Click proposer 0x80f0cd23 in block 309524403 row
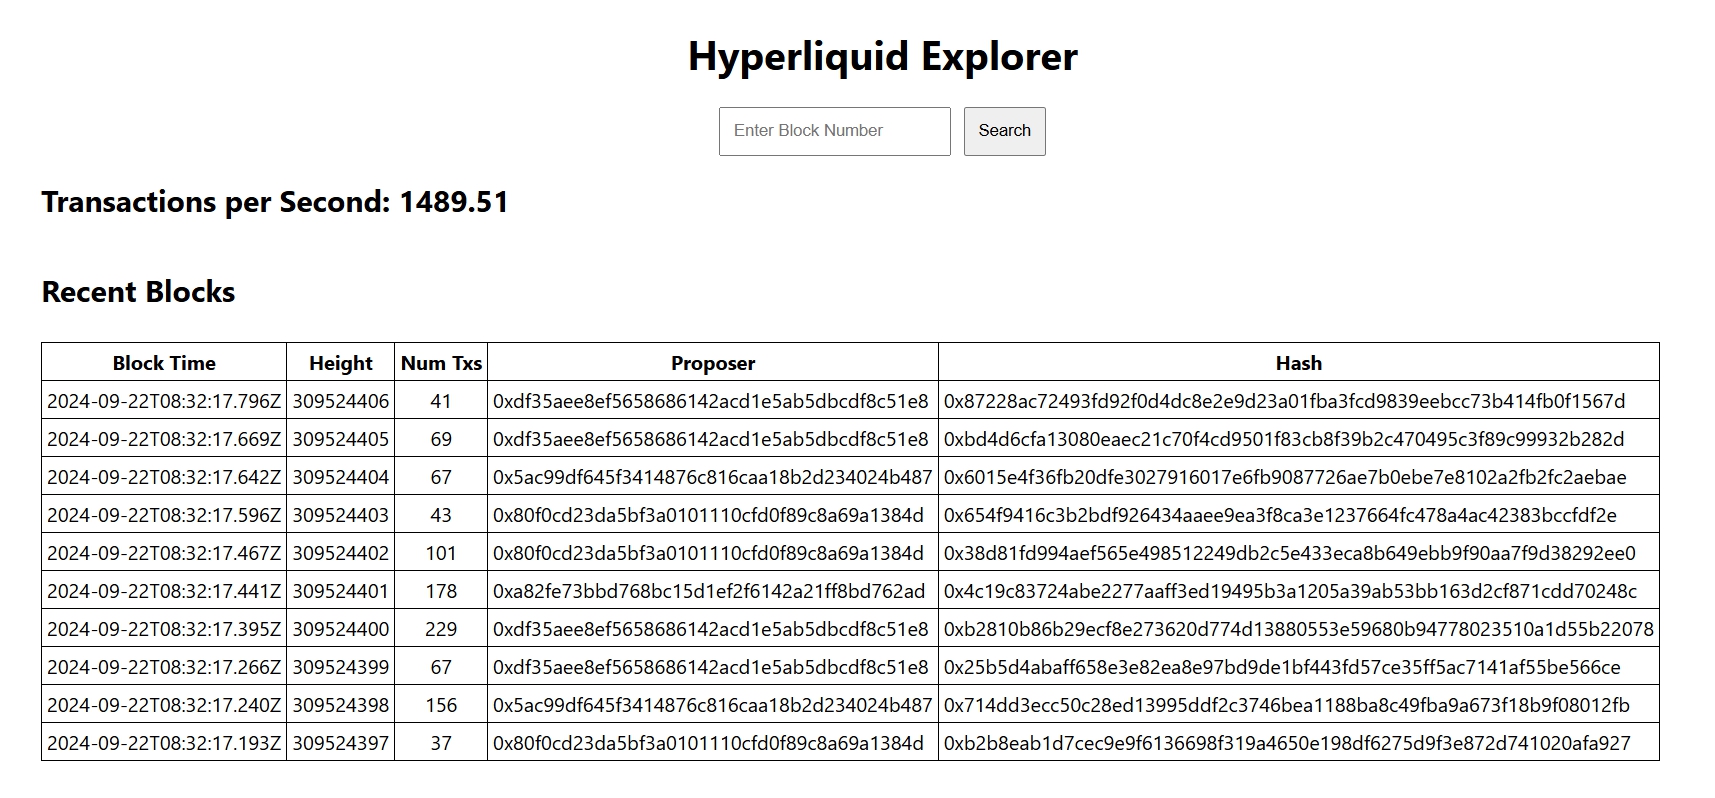The image size is (1715, 798). click(709, 515)
